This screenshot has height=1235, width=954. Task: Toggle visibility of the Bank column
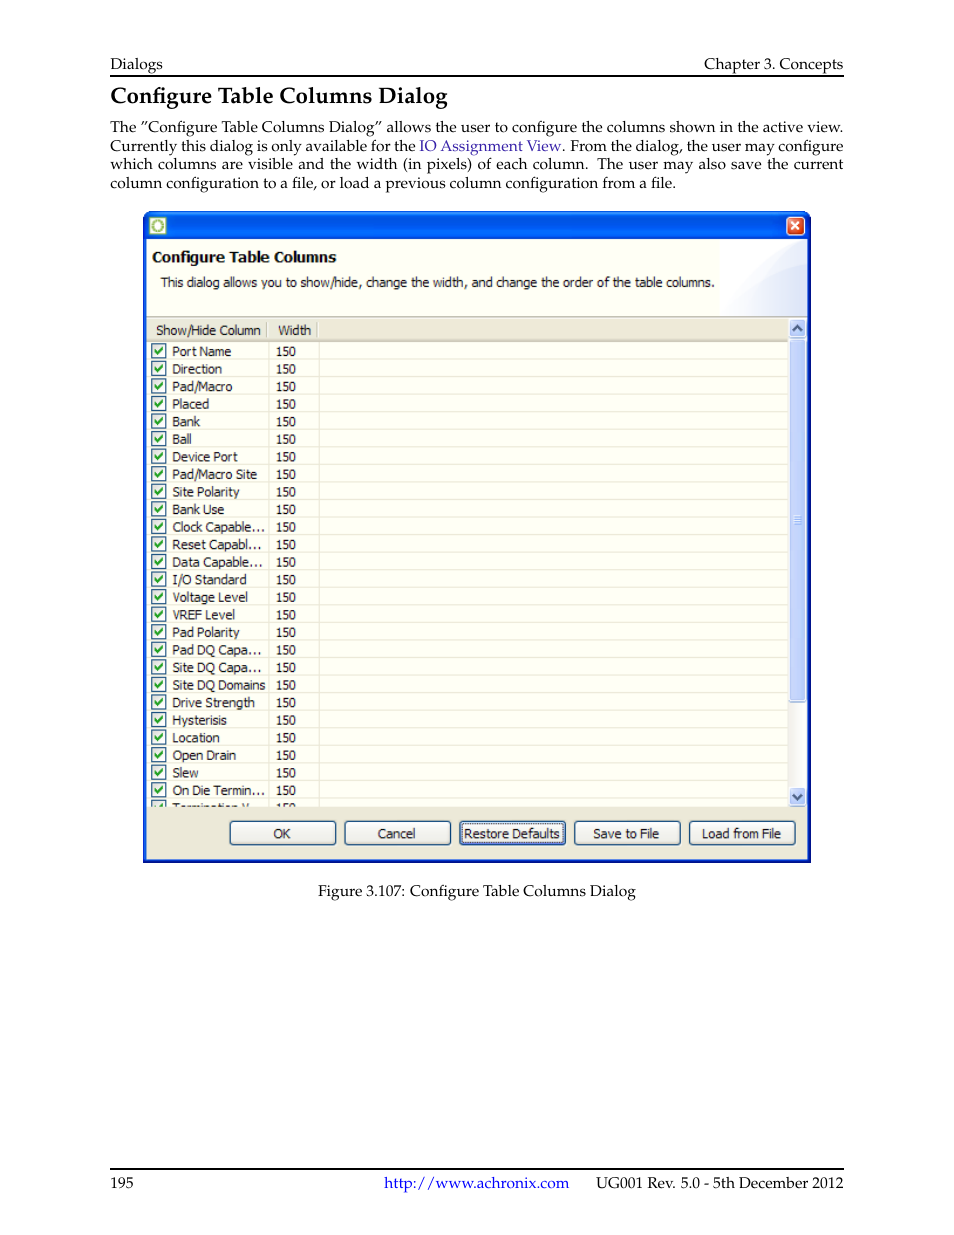tap(158, 420)
